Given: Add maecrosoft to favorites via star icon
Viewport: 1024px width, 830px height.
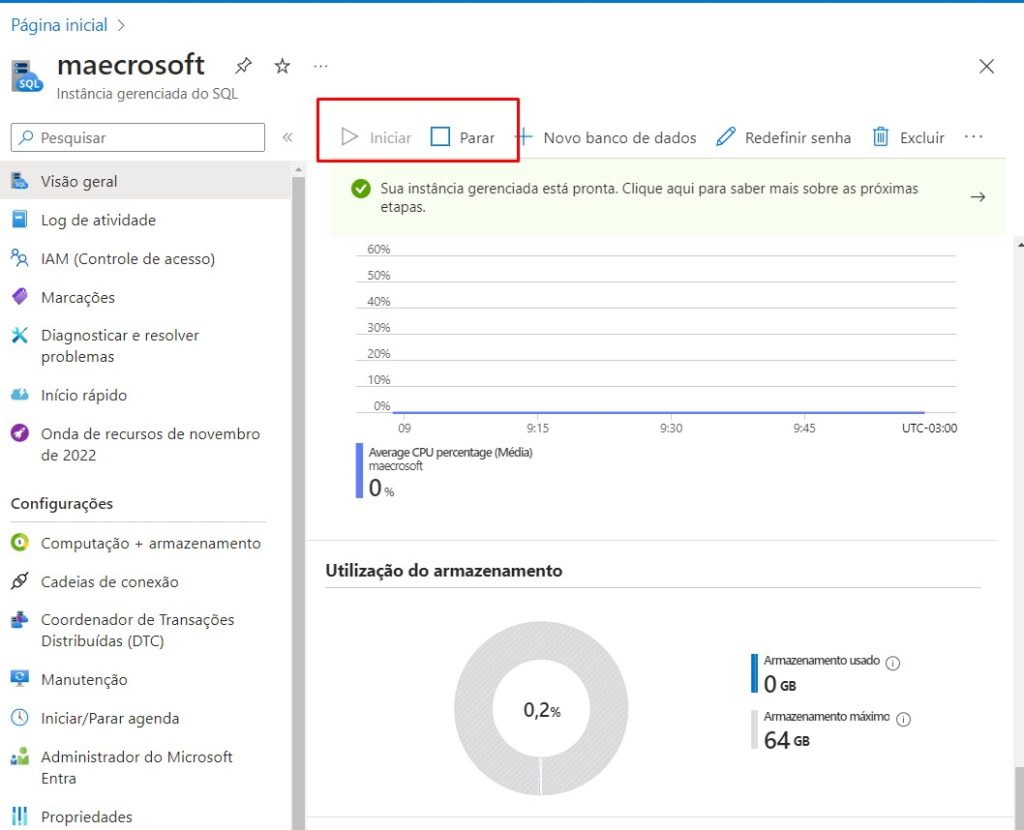Looking at the screenshot, I should tap(281, 65).
